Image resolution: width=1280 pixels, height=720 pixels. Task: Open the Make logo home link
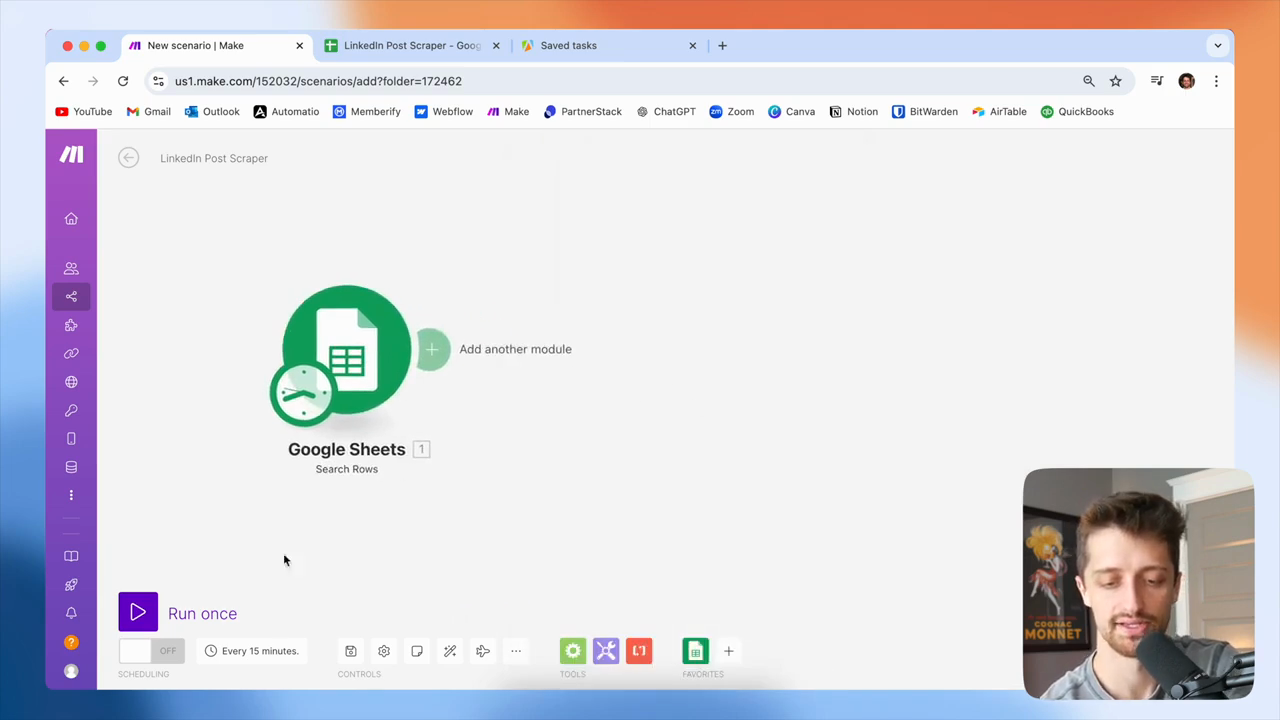tap(71, 154)
